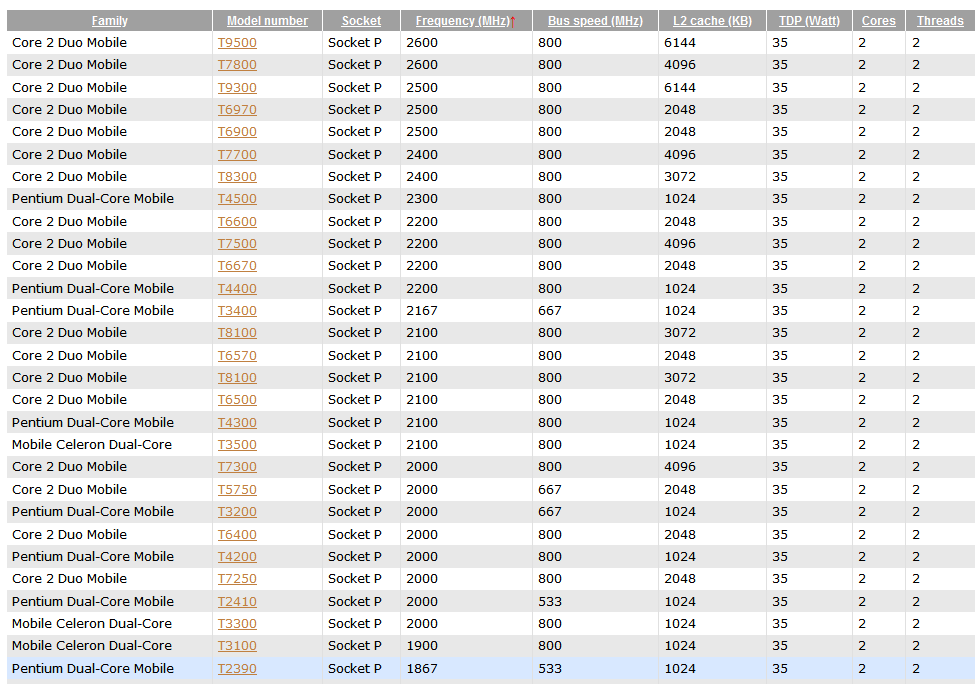Click Pentium Dual-Core Mobile in T2390 row

tap(93, 668)
